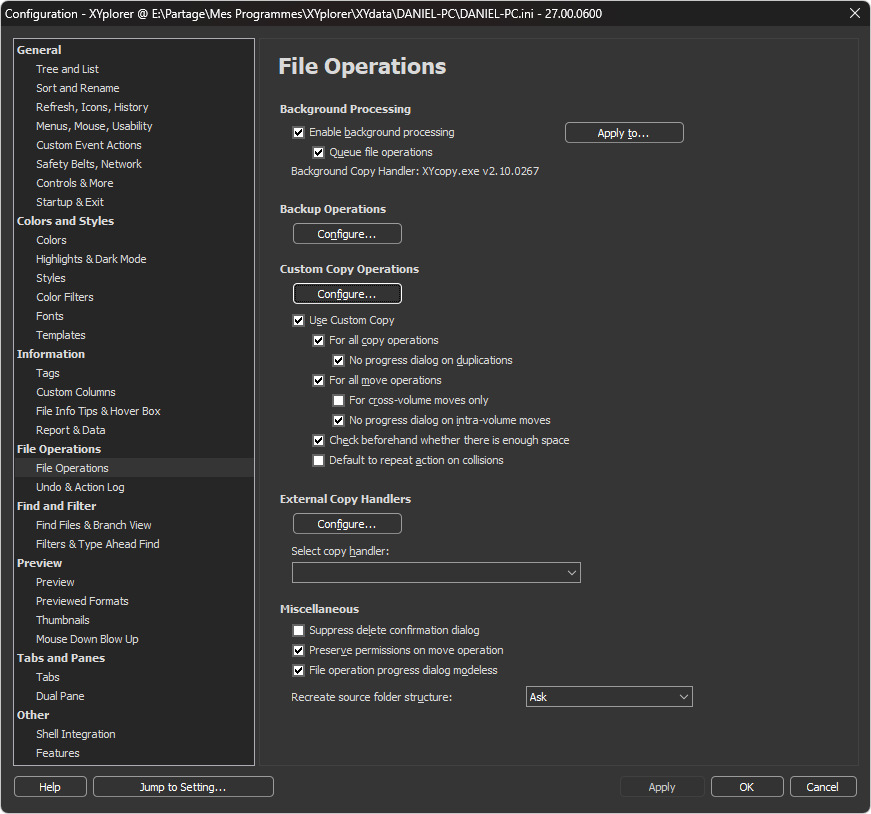
Task: Confirm settings with the OK button
Action: (747, 787)
